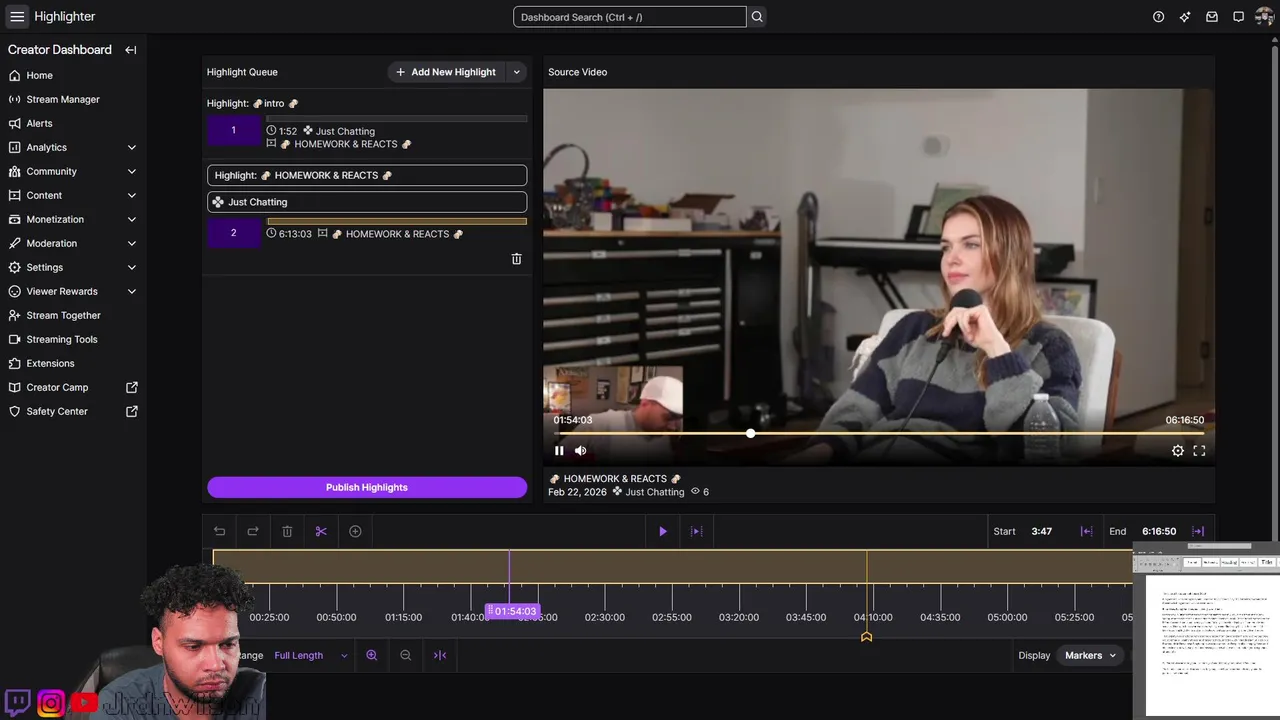Click the orange marker below 04:10:00
The image size is (1280, 720).
coord(867,636)
